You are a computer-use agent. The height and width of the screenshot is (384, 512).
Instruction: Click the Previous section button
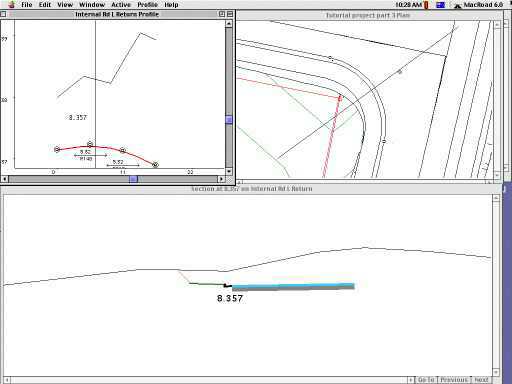tap(454, 380)
